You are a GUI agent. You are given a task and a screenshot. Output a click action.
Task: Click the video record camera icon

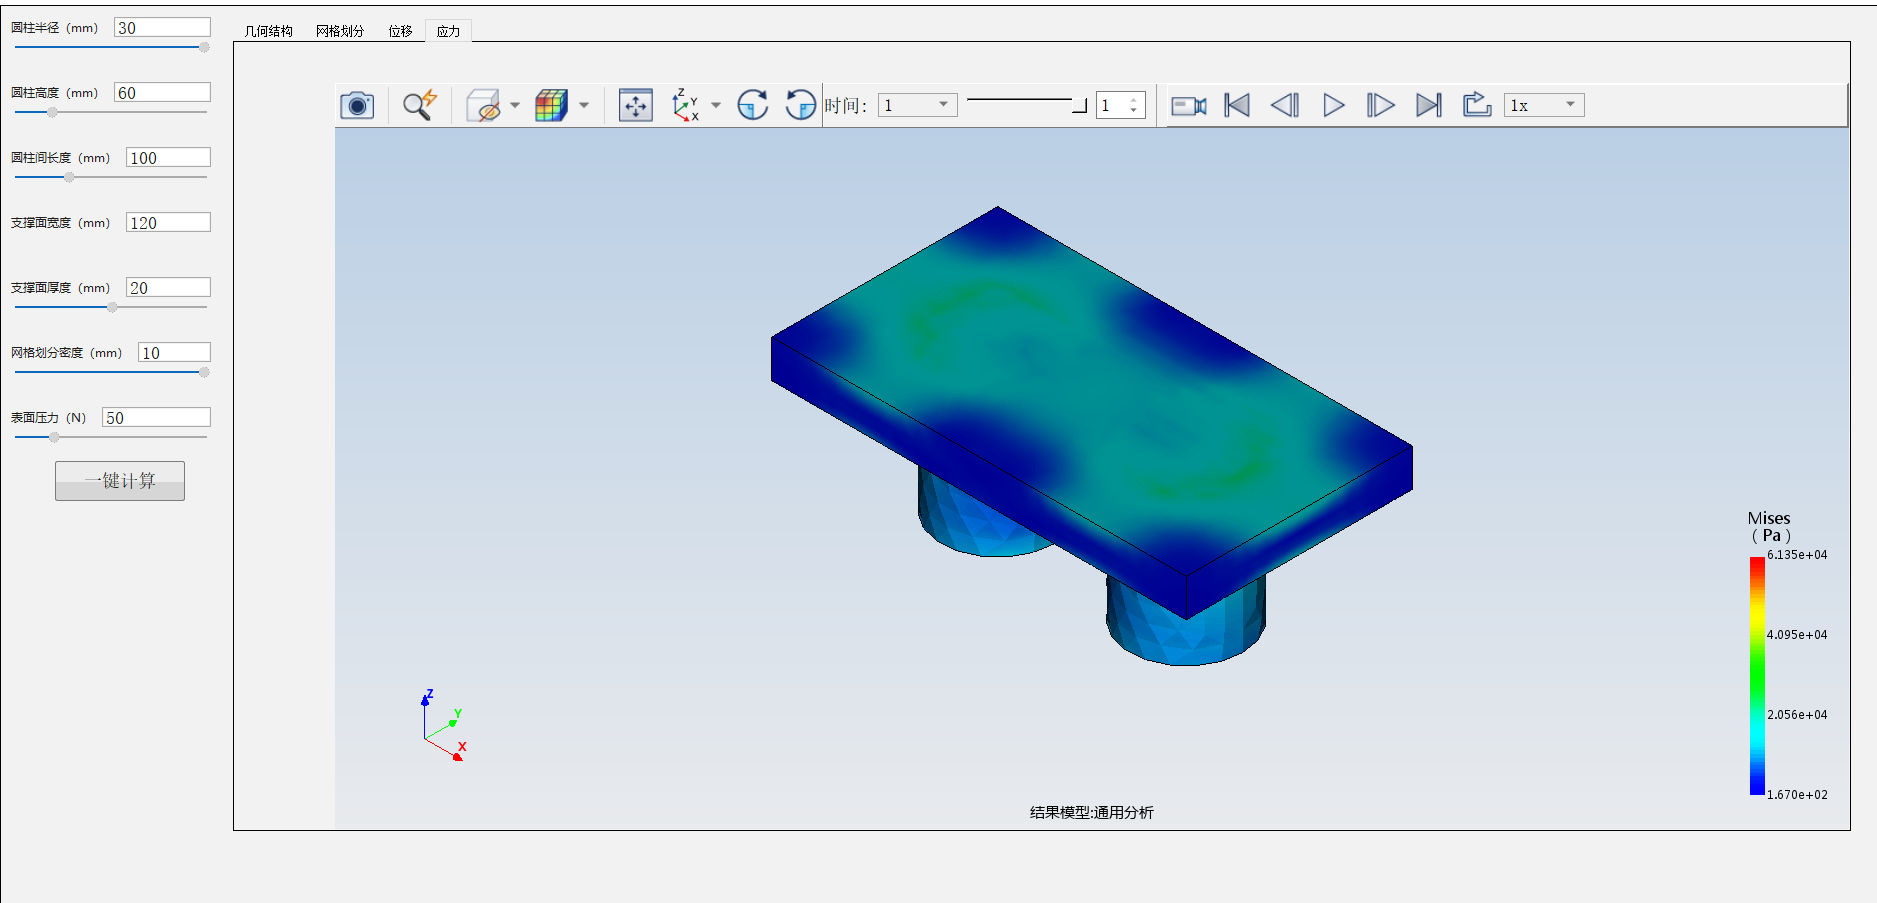tap(1189, 105)
